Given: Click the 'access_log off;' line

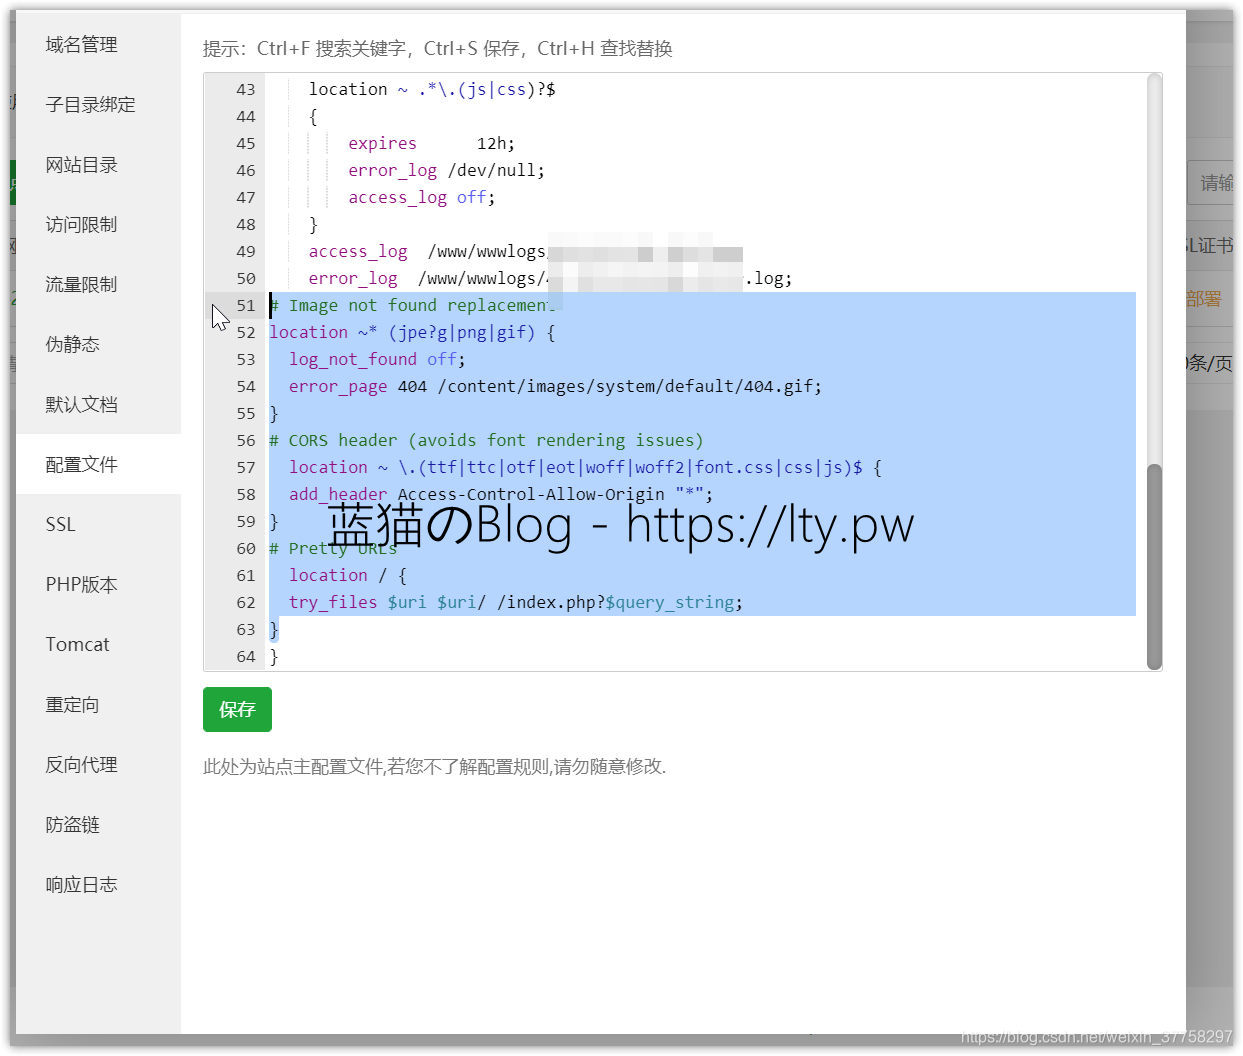Looking at the screenshot, I should tap(421, 197).
